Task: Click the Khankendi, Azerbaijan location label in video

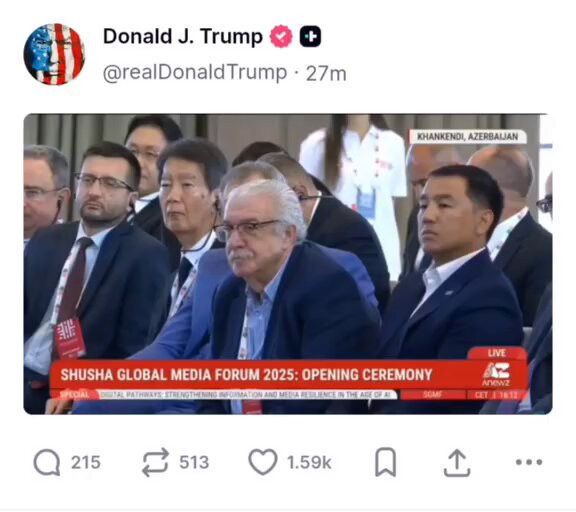Action: (x=468, y=137)
